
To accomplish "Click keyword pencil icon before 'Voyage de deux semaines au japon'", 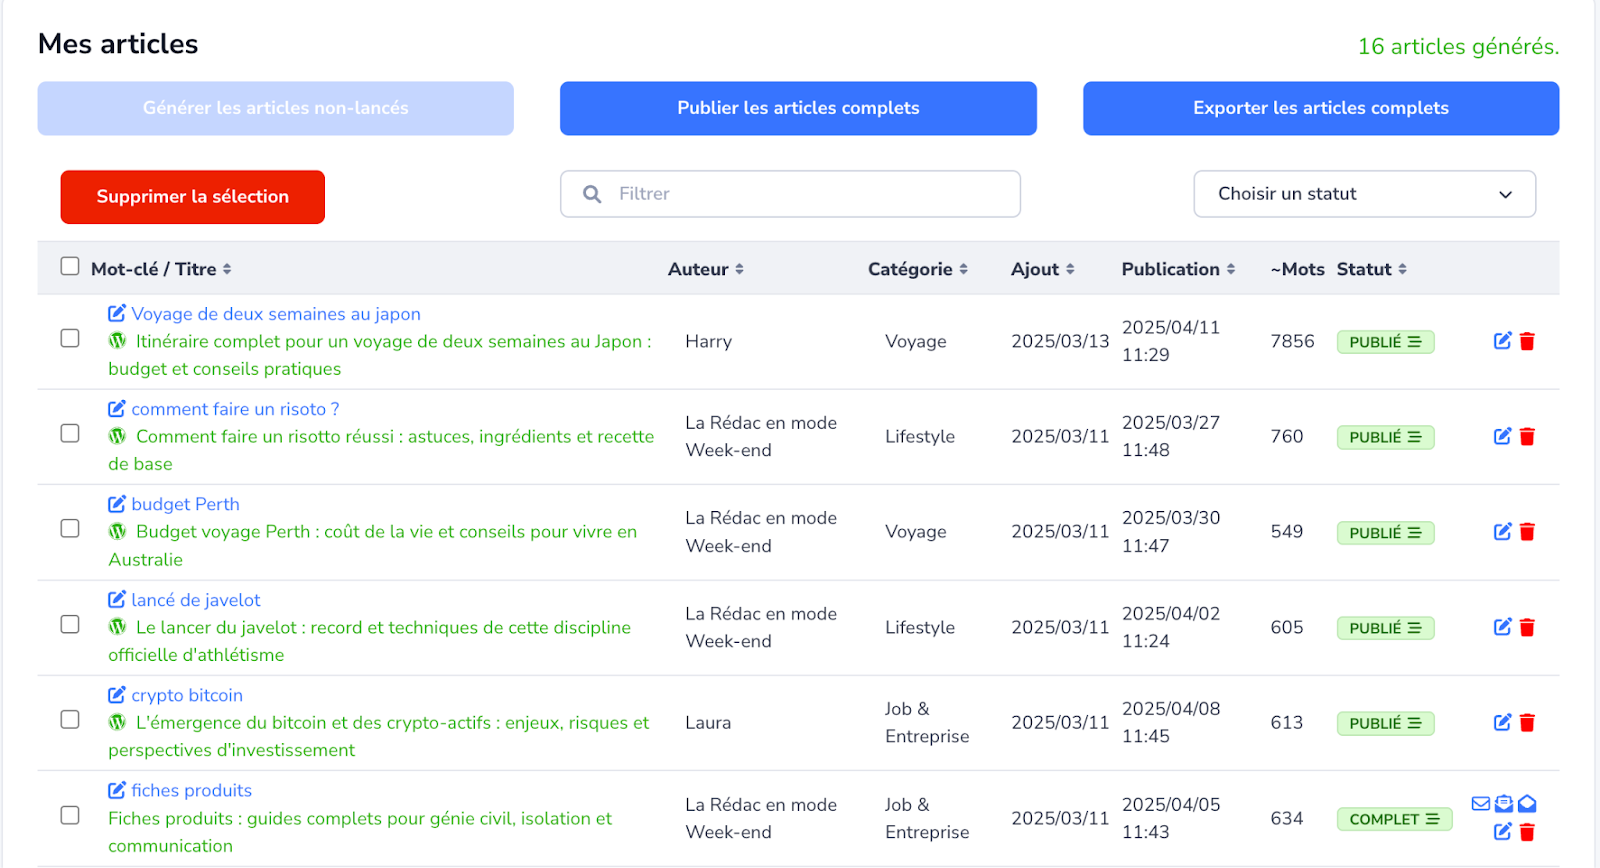I will coord(117,313).
